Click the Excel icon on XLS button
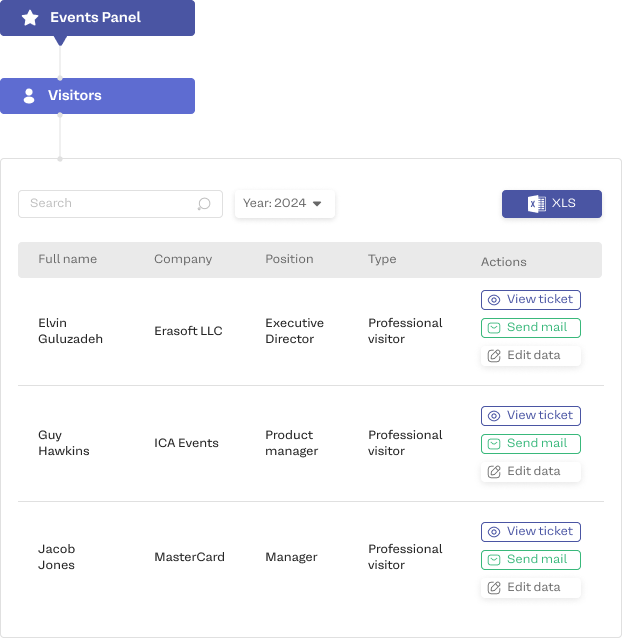The height and width of the screenshot is (638, 622). (x=537, y=204)
